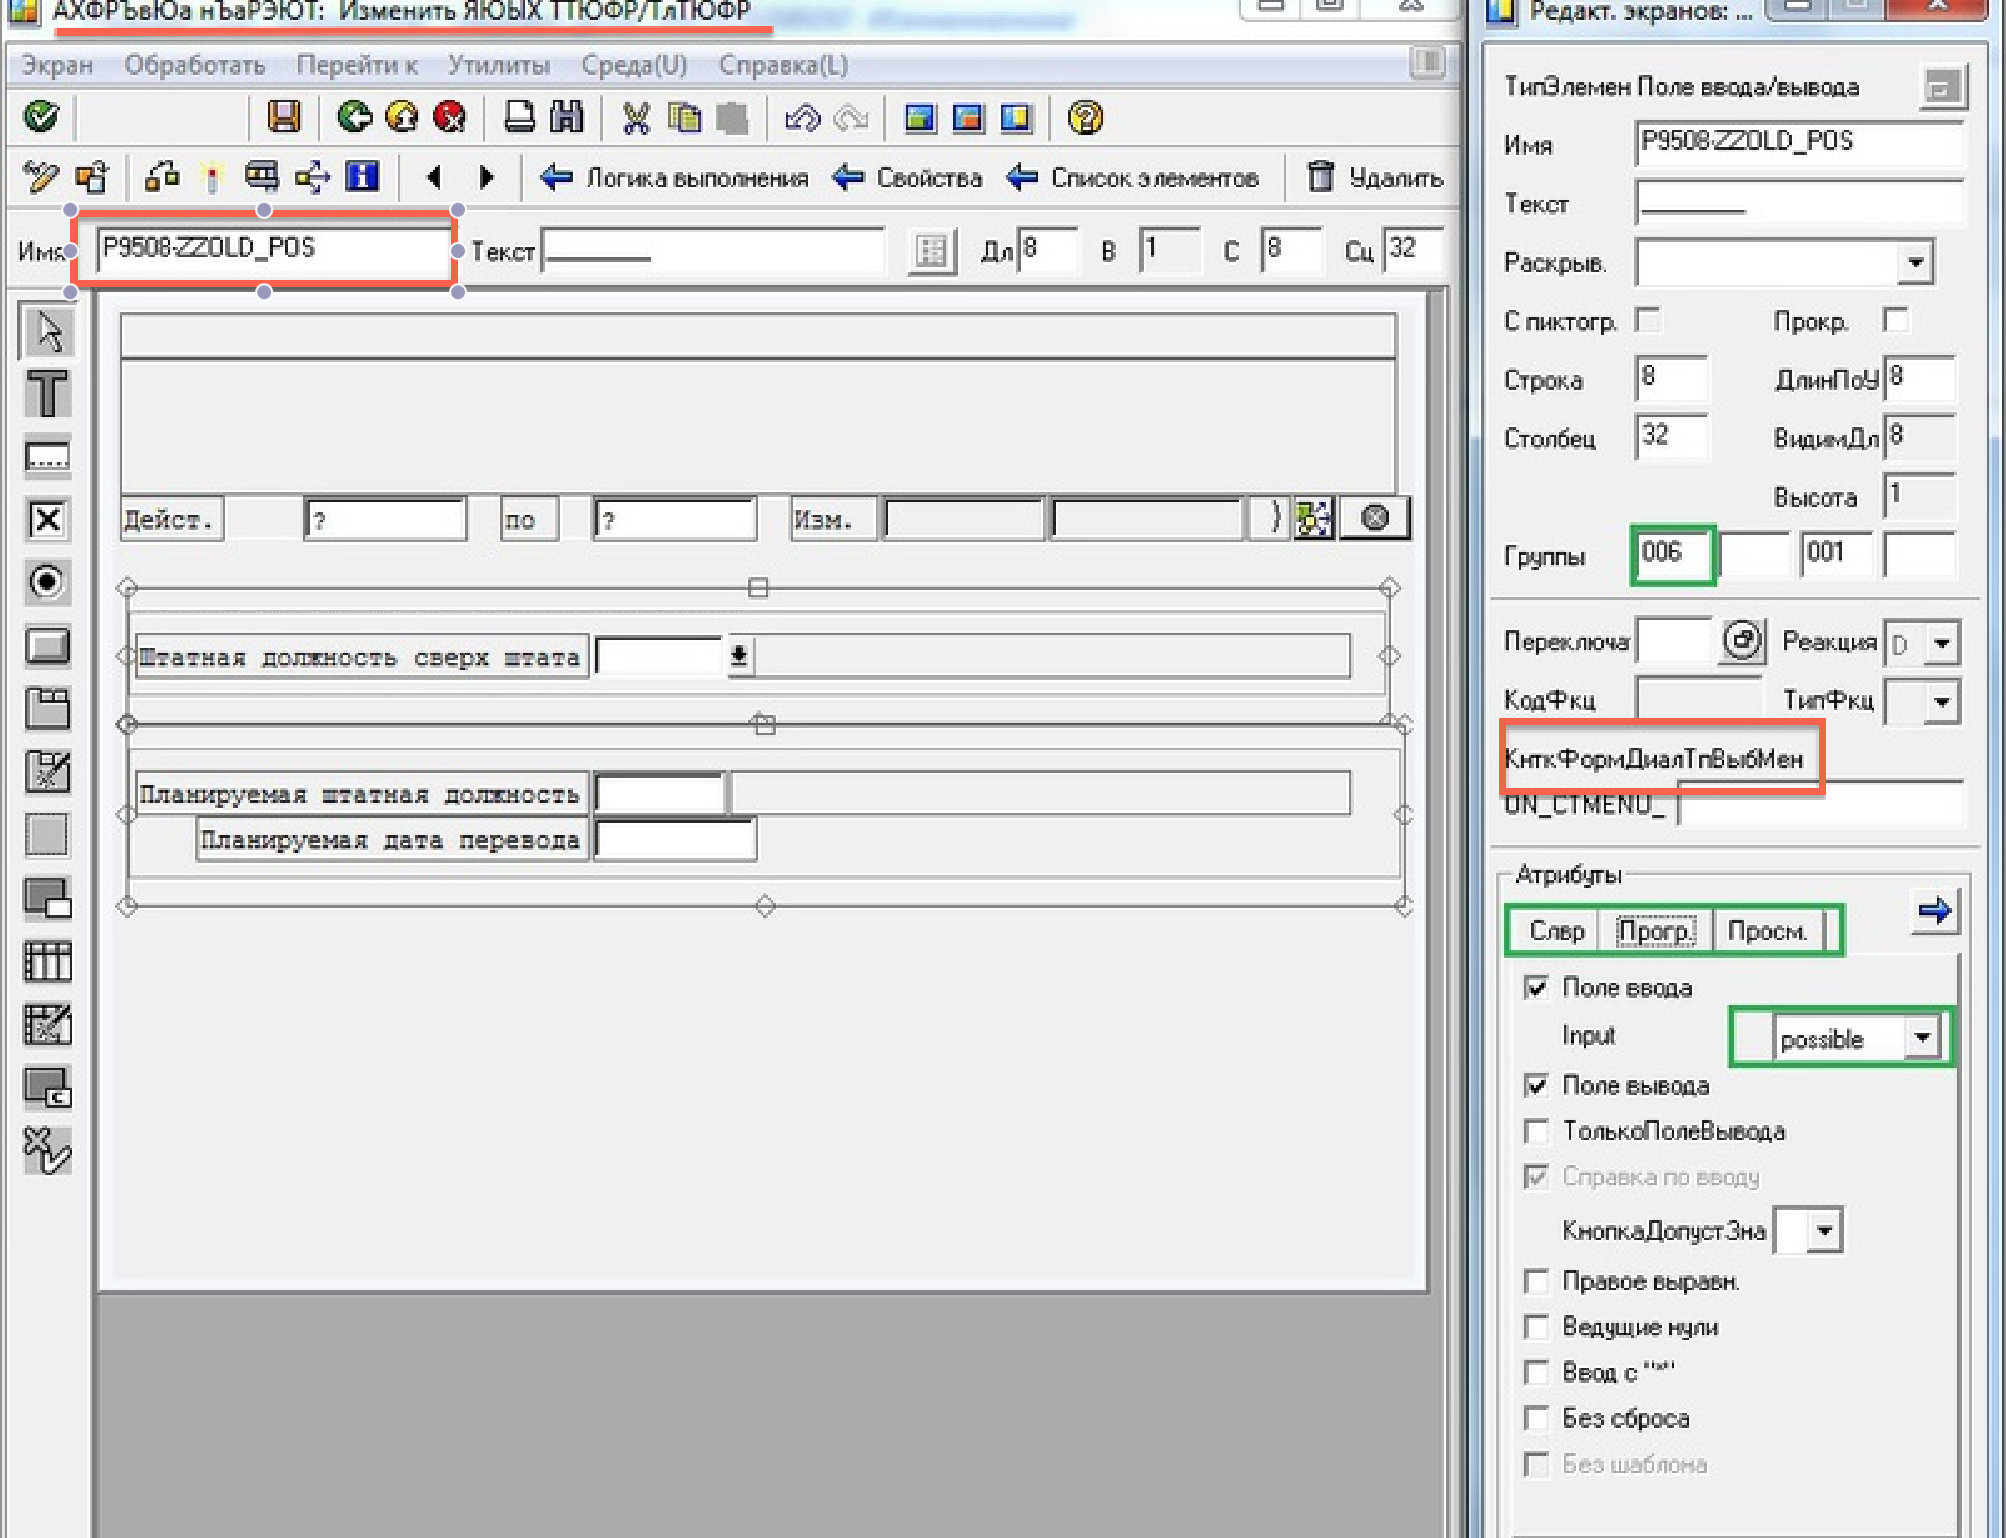The image size is (2006, 1538).
Task: Switch to the 'Прогр.' attributes tab
Action: point(1656,931)
